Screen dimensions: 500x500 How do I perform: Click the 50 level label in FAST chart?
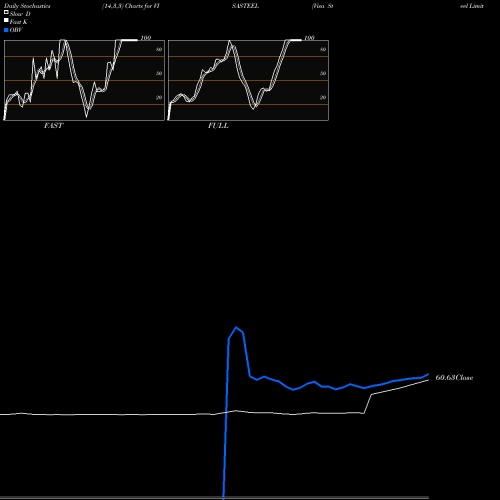pos(159,74)
